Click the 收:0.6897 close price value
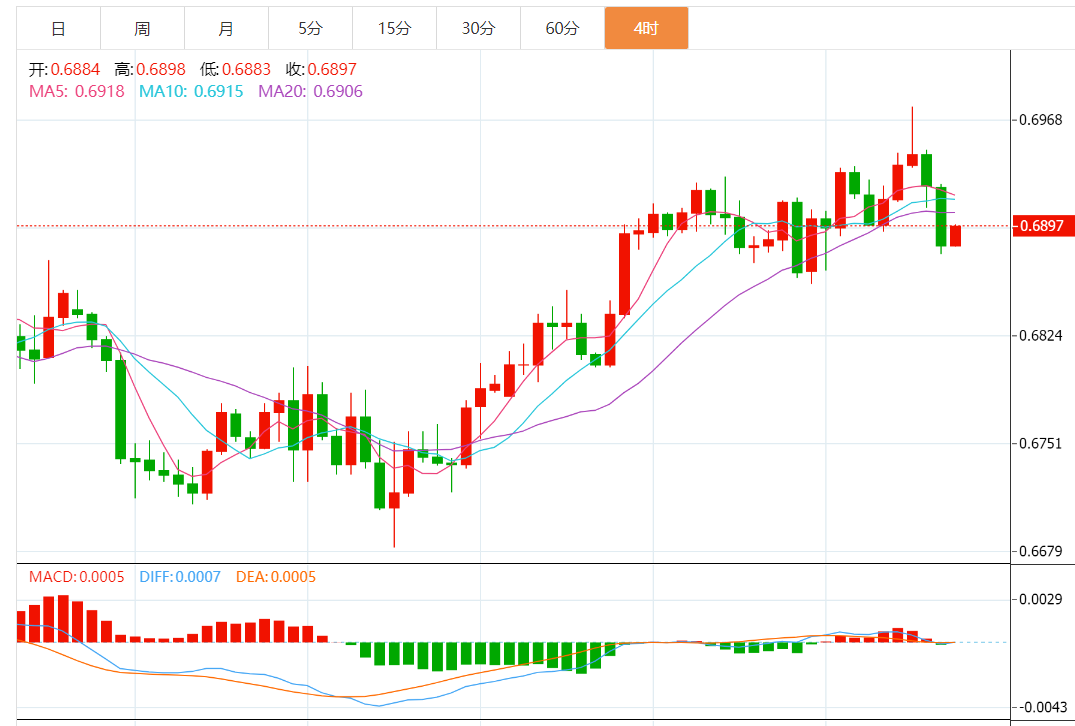Viewport: 1075px width, 726px height. pos(322,69)
